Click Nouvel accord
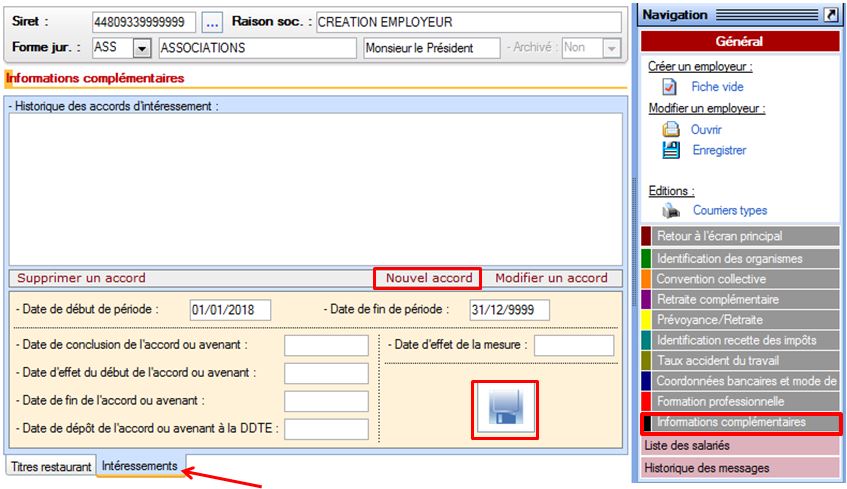This screenshot has height=489, width=847. [x=428, y=278]
